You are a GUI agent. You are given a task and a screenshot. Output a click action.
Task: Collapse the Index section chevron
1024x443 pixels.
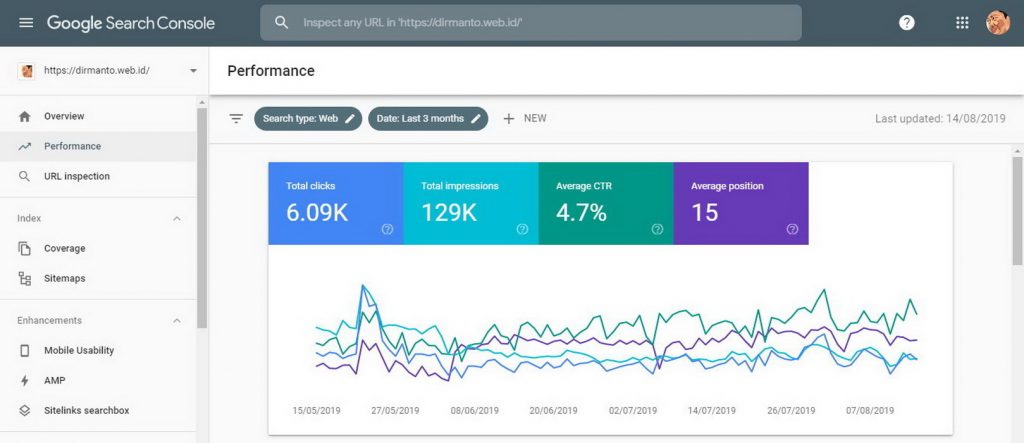pos(176,218)
